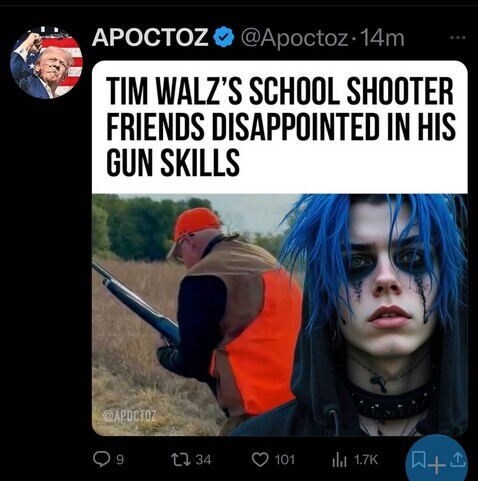This screenshot has width=478, height=481.
Task: Click the repost count 34
Action: [203, 460]
